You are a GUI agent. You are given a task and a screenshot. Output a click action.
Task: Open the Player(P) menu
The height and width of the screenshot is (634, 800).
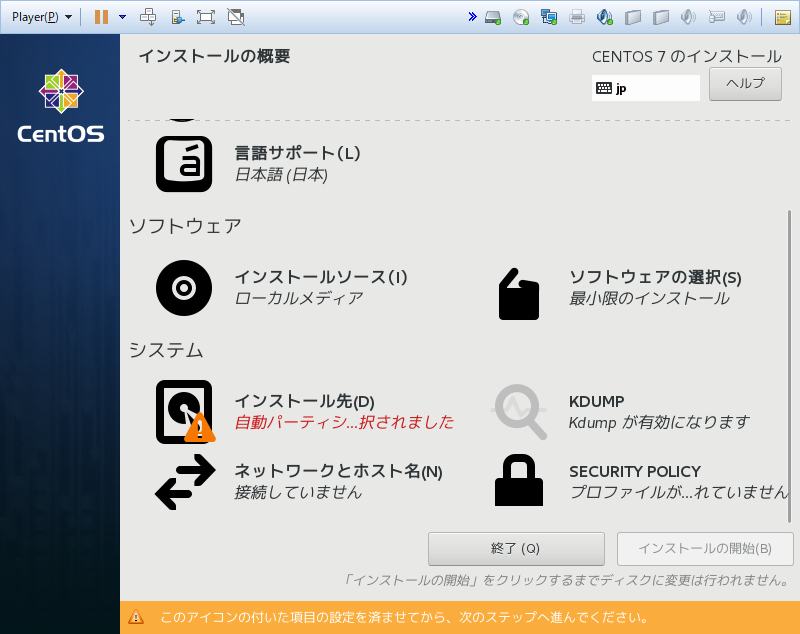click(x=41, y=17)
